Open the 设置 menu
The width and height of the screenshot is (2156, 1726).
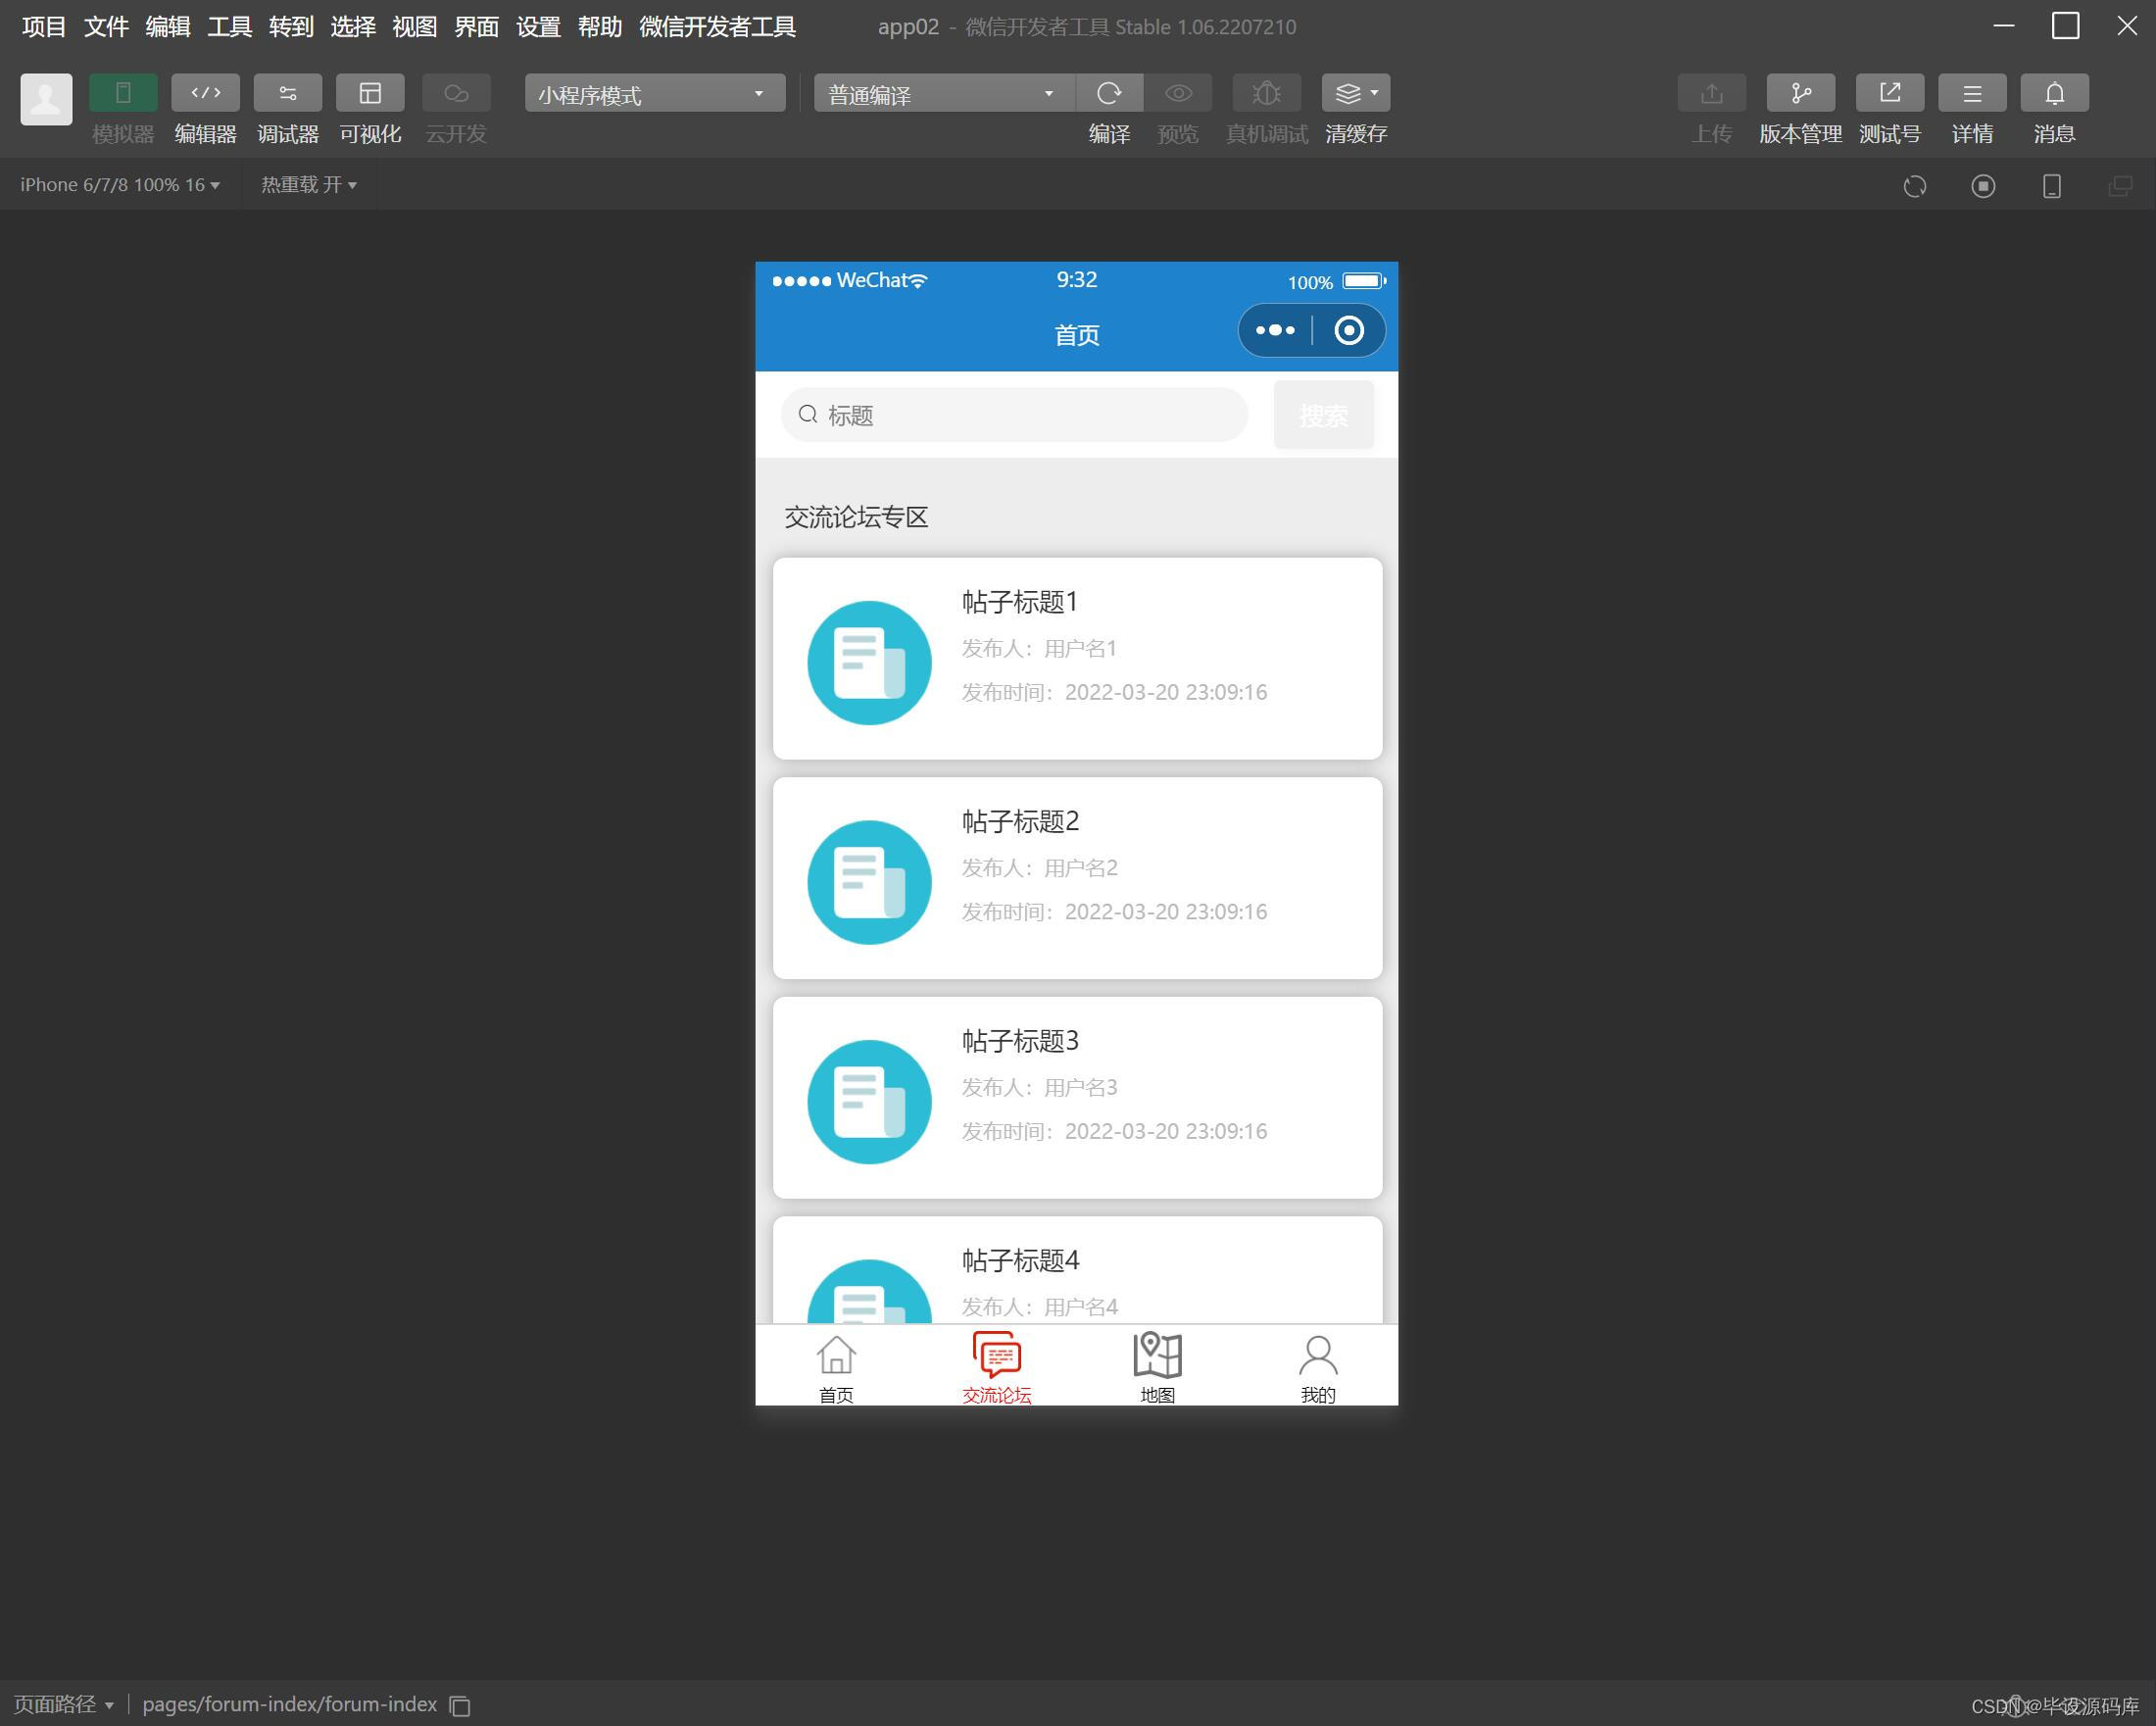click(x=538, y=27)
